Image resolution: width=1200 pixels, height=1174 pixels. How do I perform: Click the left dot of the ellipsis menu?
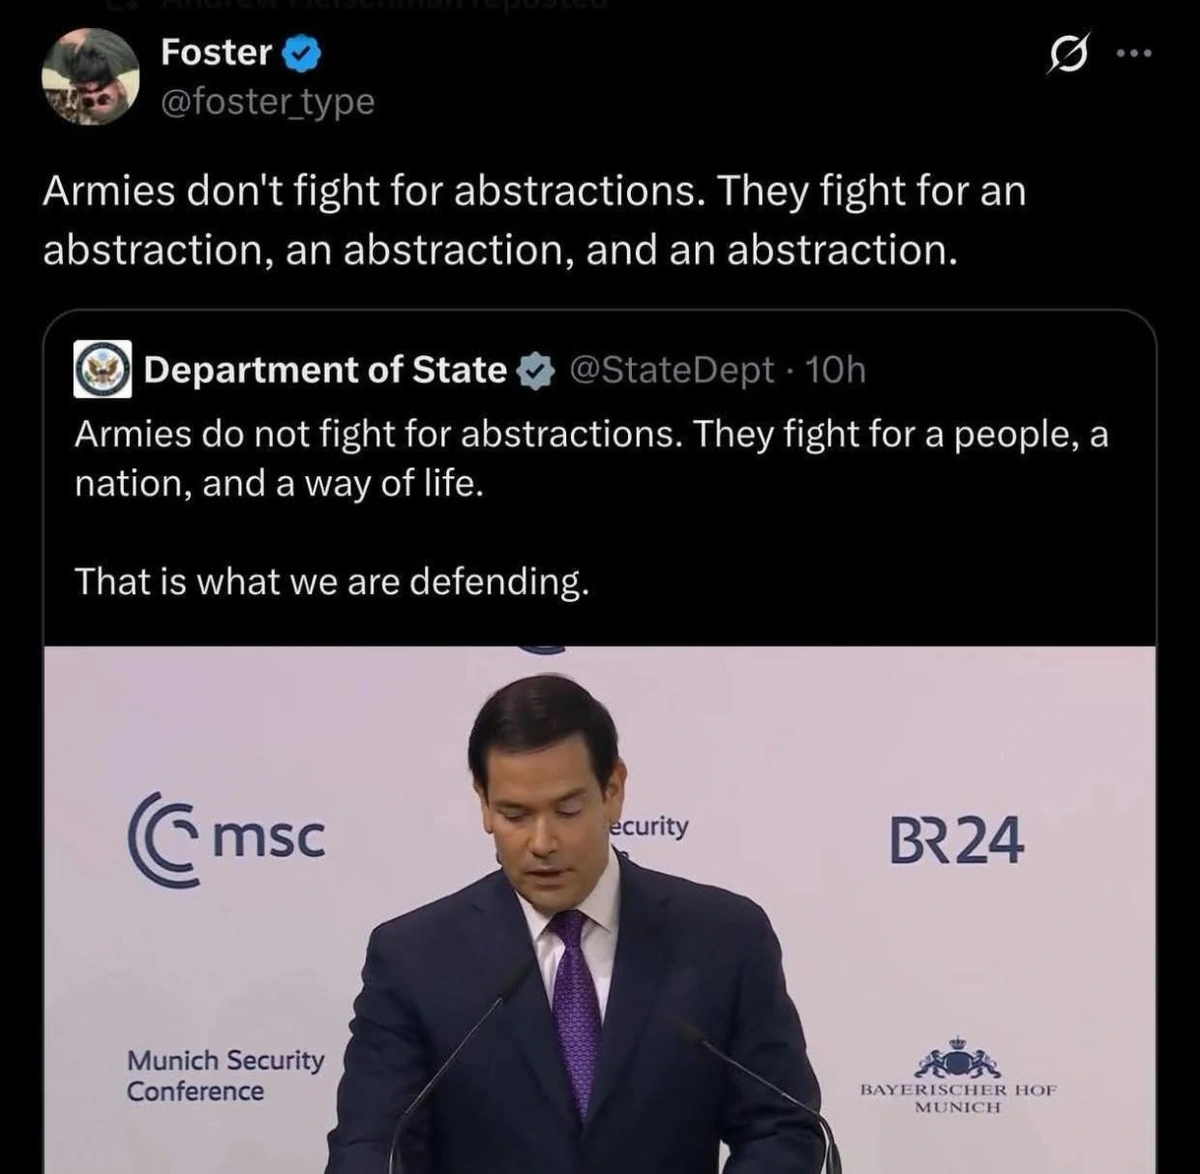[x=1122, y=55]
